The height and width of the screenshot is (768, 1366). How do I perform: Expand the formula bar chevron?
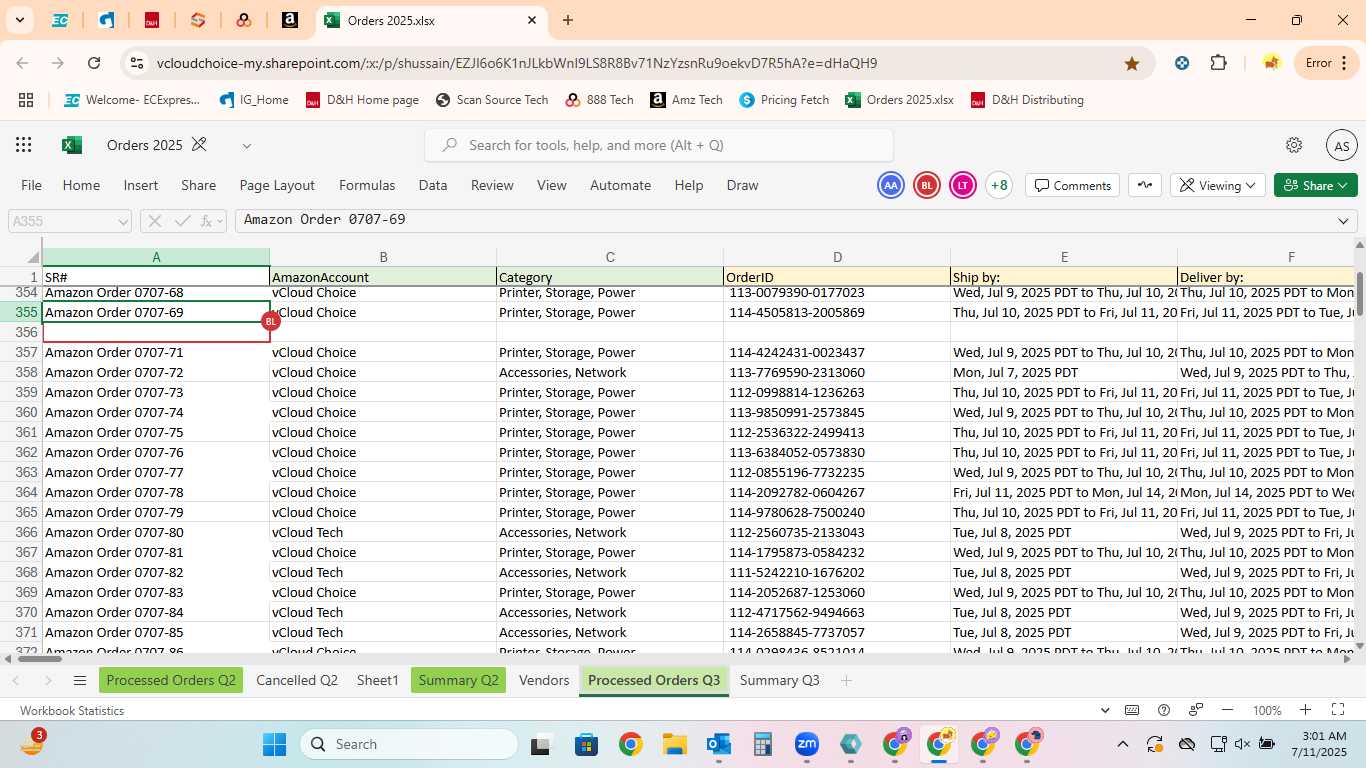[x=1343, y=221]
